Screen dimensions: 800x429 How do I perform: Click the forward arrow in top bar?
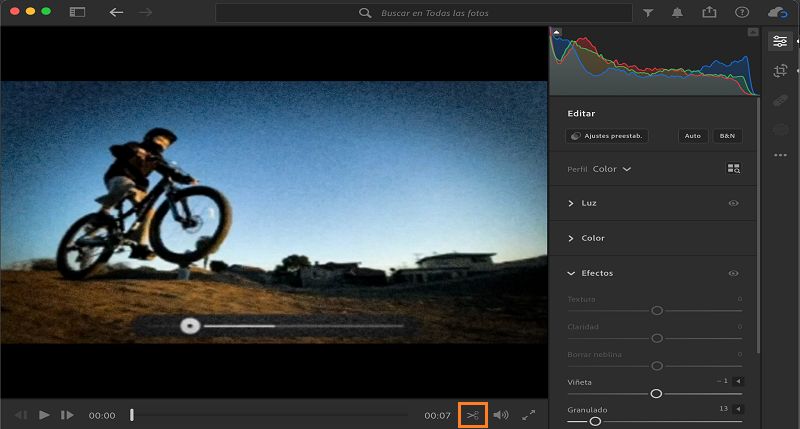[x=145, y=12]
